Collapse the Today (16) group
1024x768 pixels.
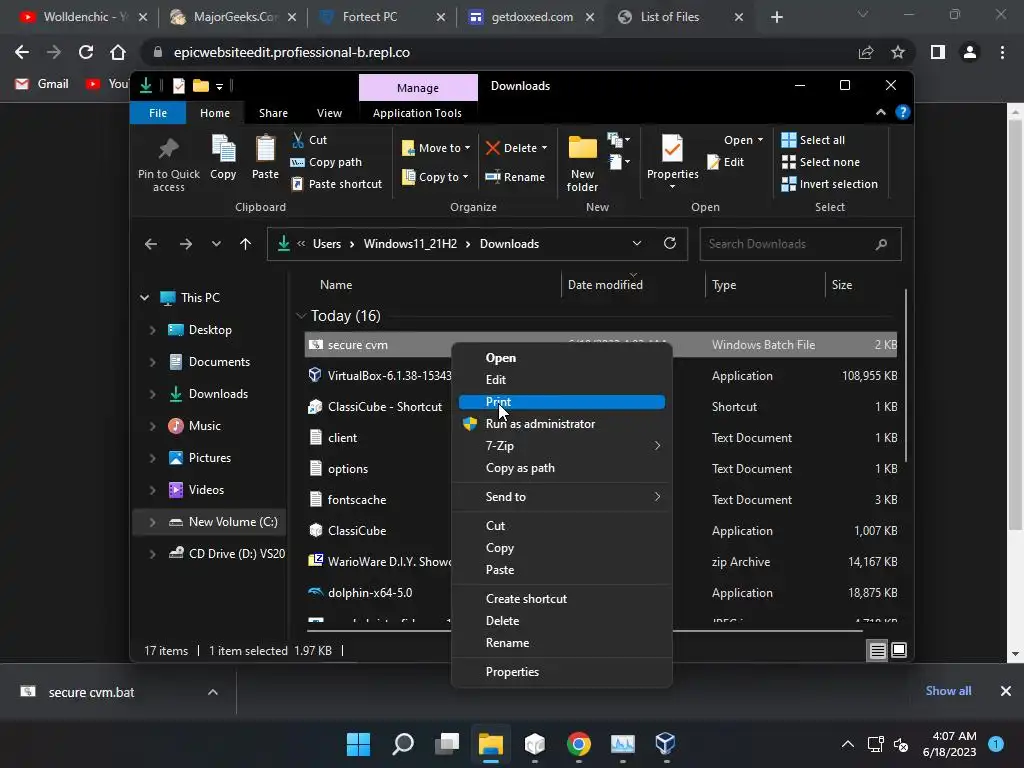[x=300, y=316]
